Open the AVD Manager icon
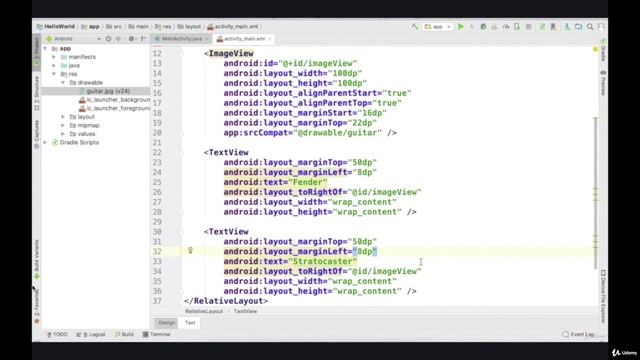This screenshot has height=360, width=640. point(553,27)
